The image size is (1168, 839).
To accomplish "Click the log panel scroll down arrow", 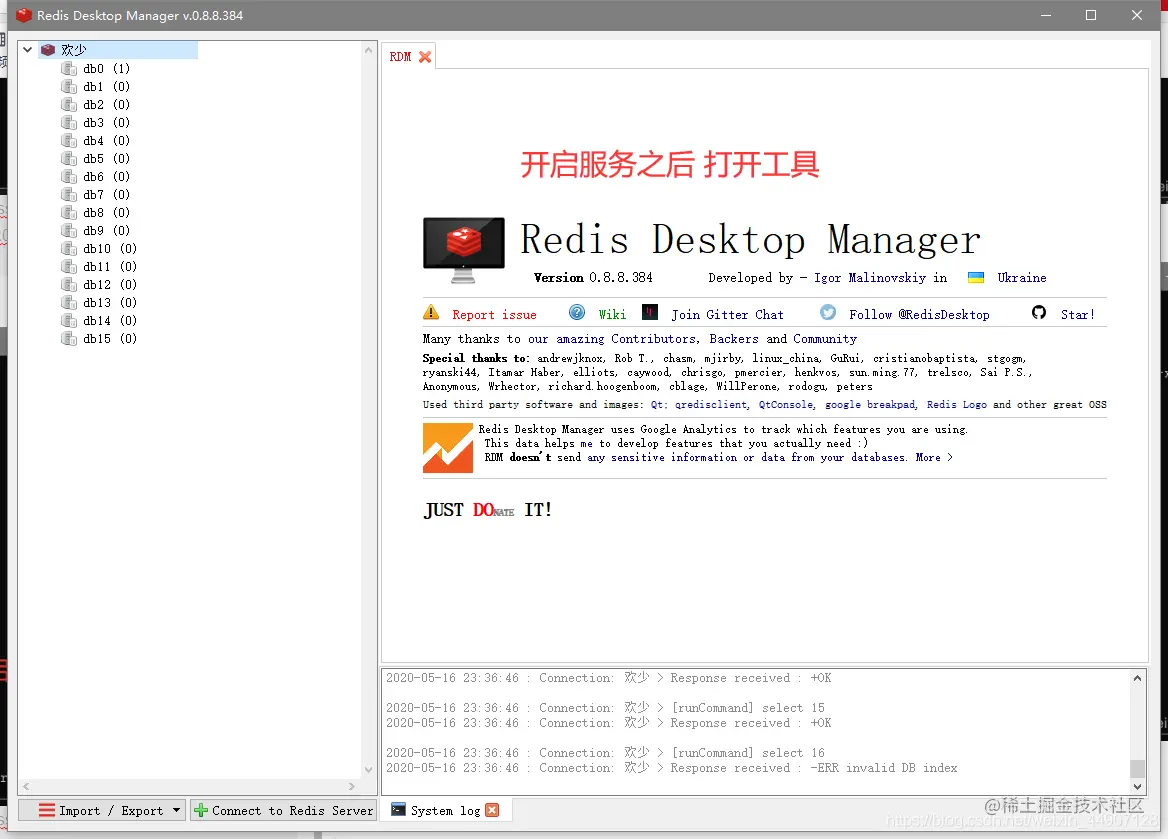I will 1137,786.
